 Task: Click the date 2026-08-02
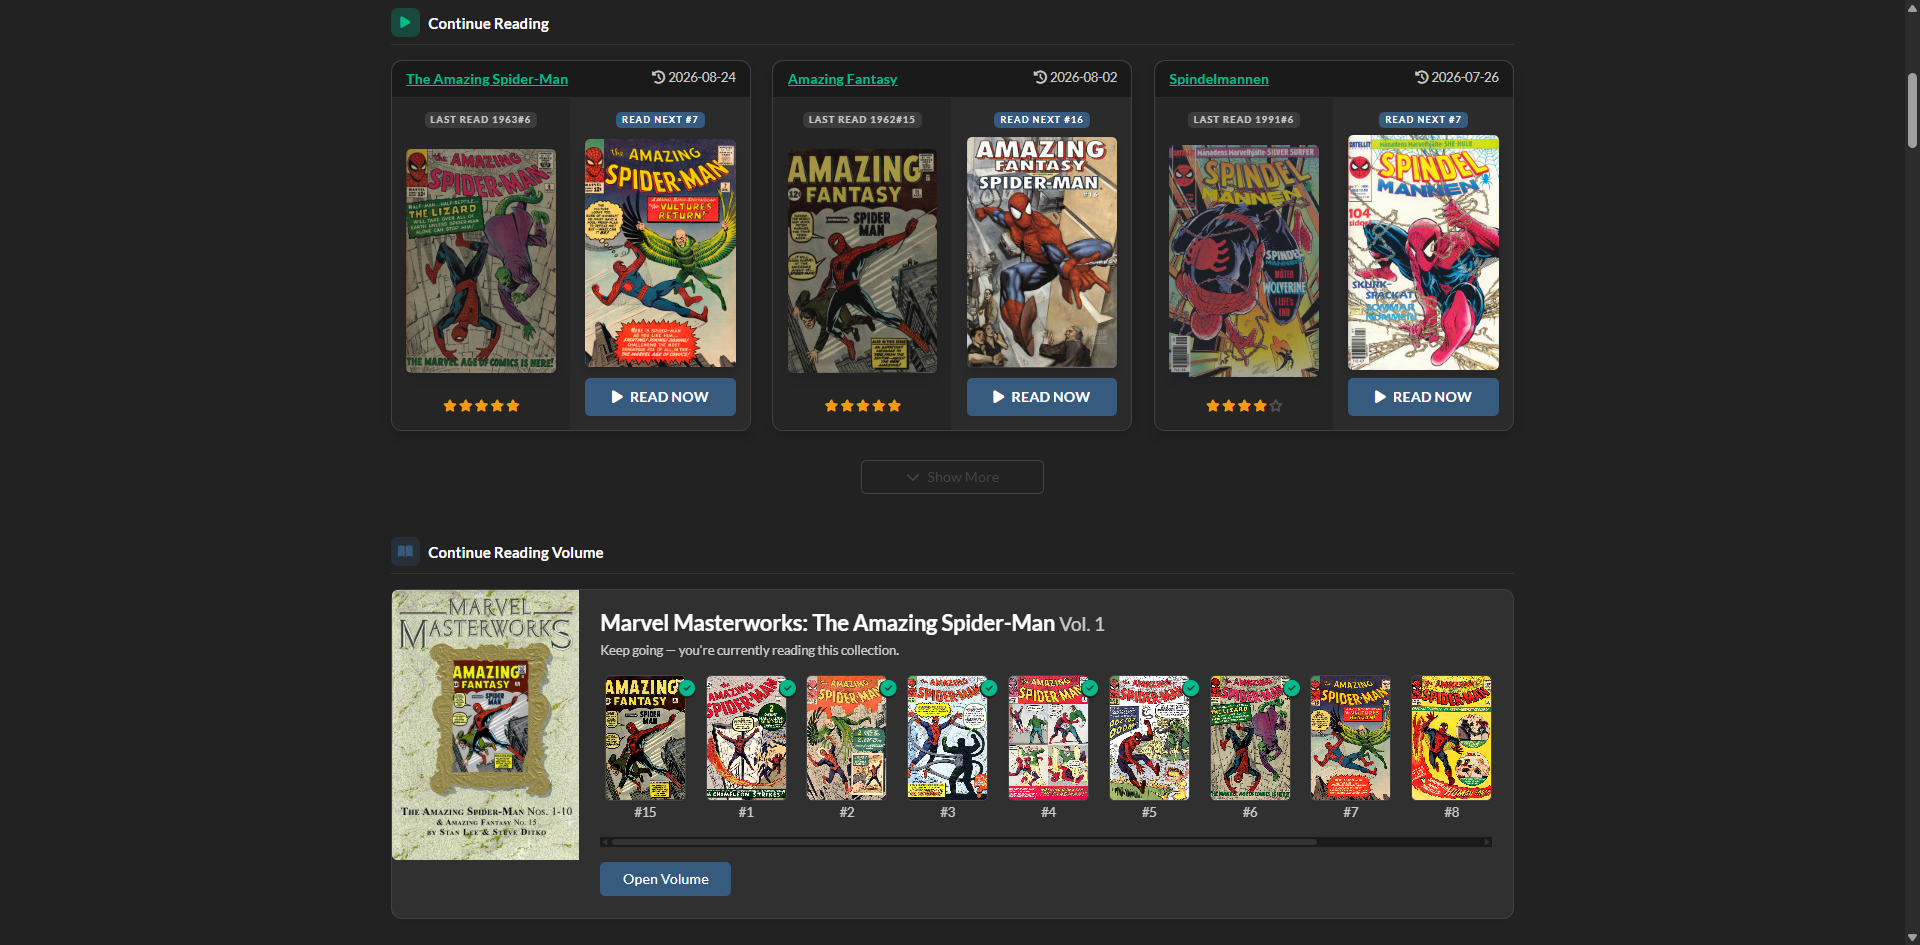tap(1084, 77)
